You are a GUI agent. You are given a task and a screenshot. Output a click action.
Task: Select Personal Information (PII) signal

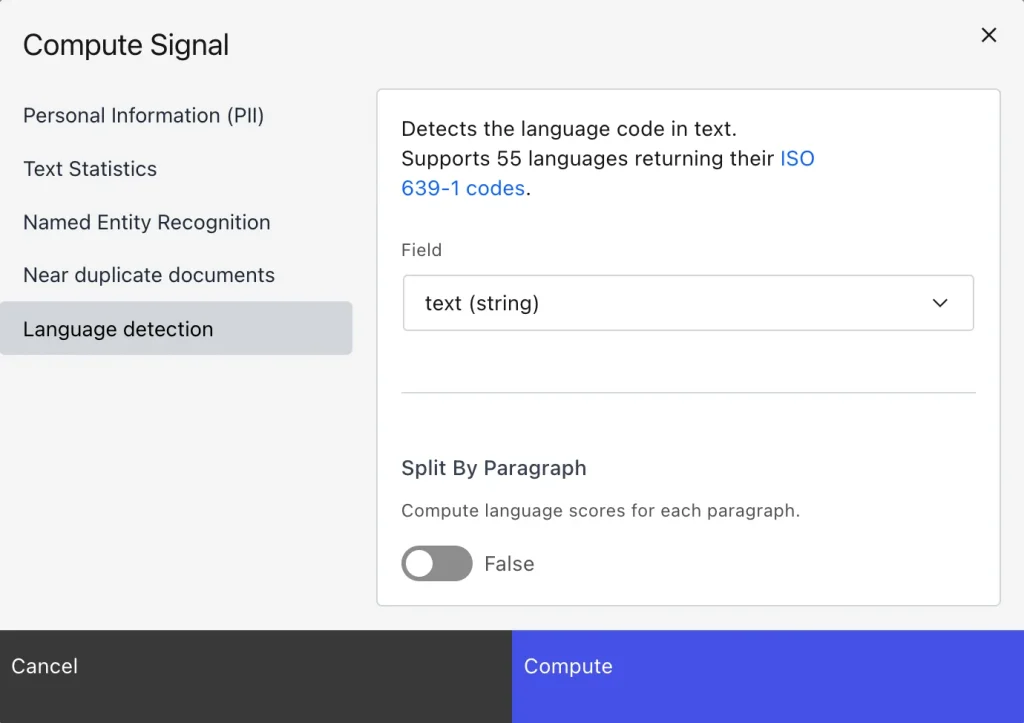point(143,116)
